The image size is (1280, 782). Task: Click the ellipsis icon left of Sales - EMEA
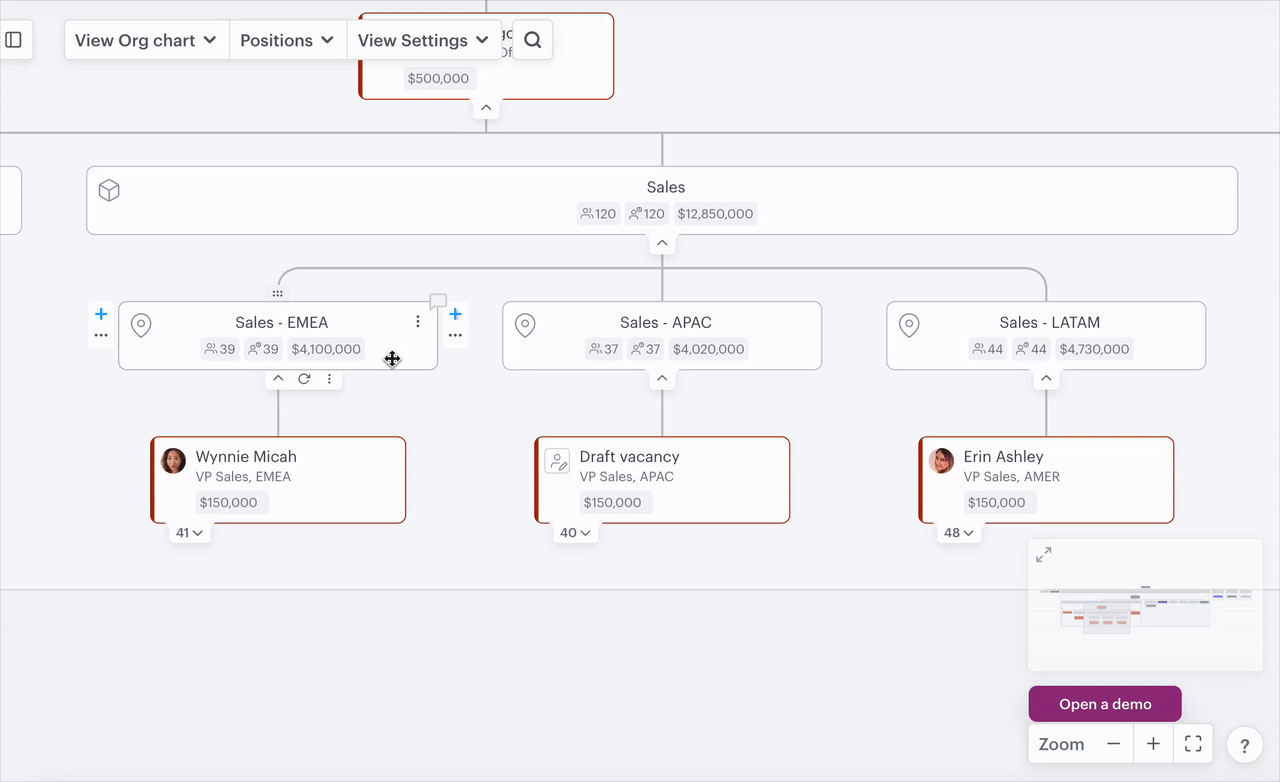[x=100, y=335]
